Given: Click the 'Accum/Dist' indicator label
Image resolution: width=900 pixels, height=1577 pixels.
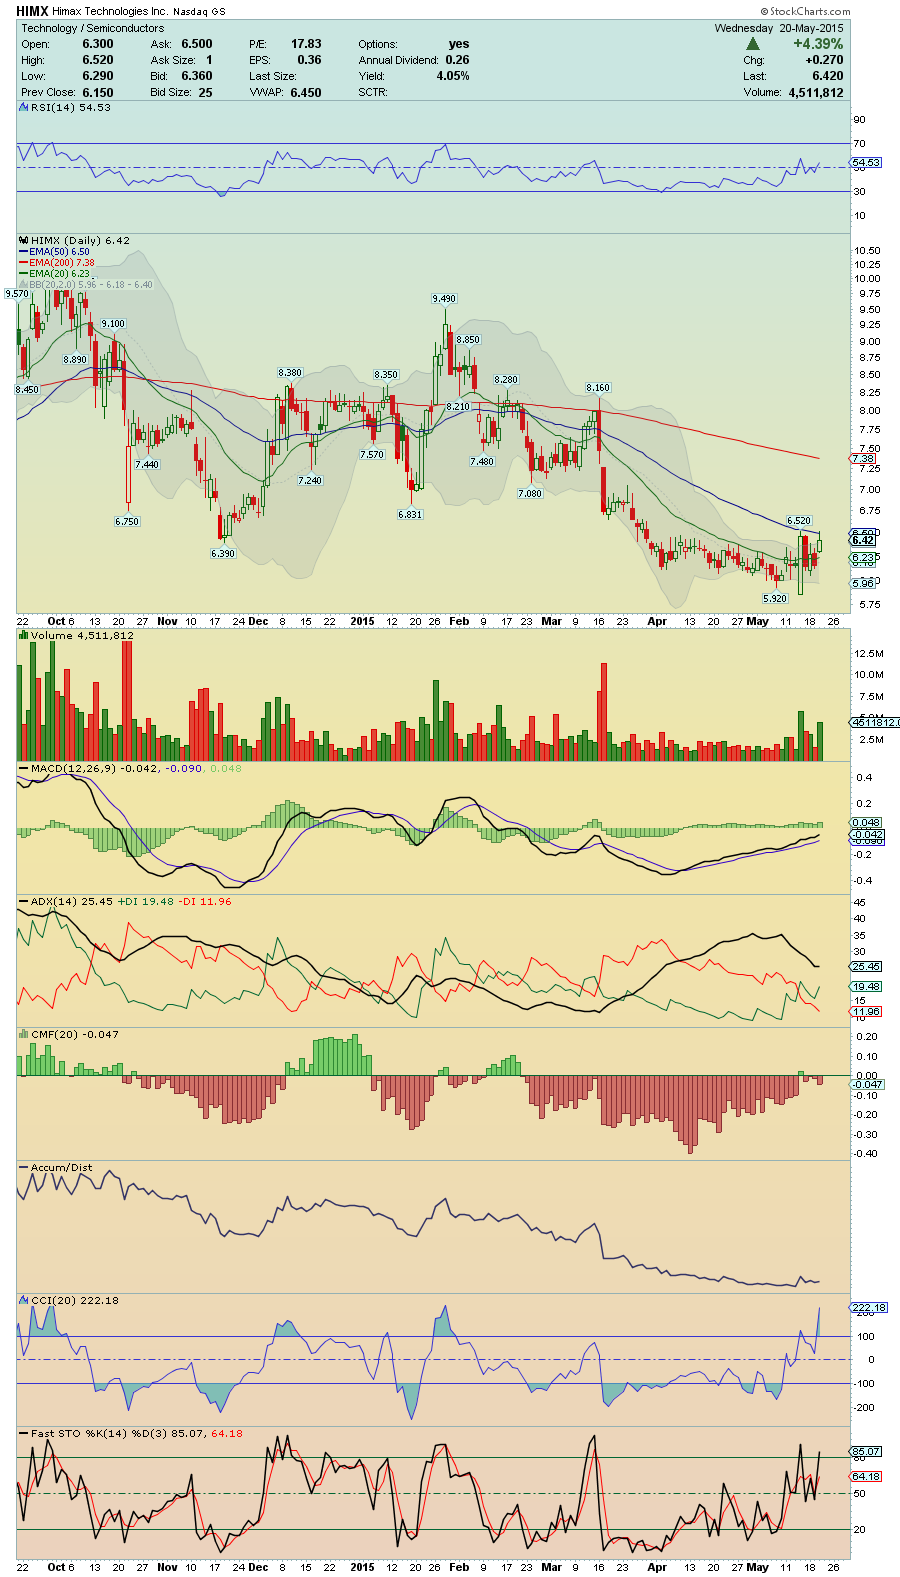Looking at the screenshot, I should pyautogui.click(x=62, y=1167).
